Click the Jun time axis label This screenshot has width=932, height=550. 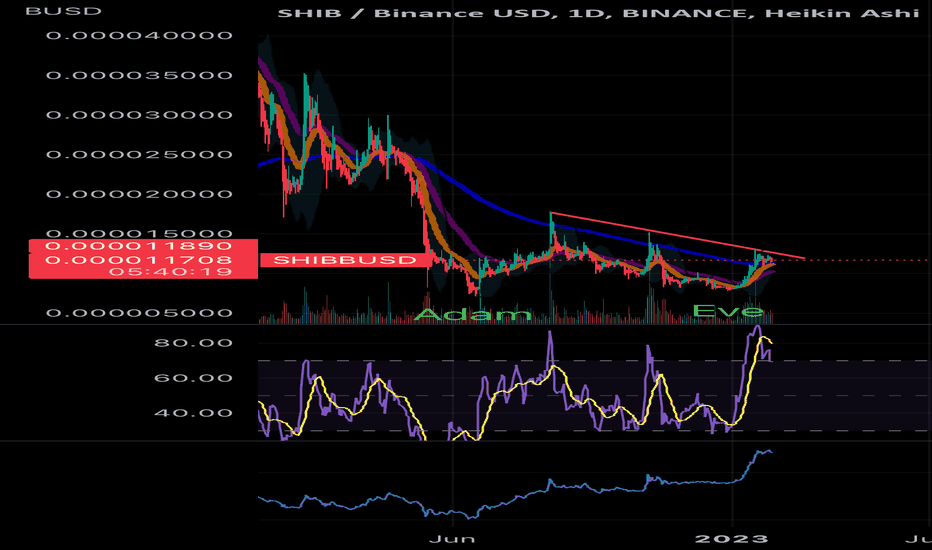pyautogui.click(x=452, y=539)
